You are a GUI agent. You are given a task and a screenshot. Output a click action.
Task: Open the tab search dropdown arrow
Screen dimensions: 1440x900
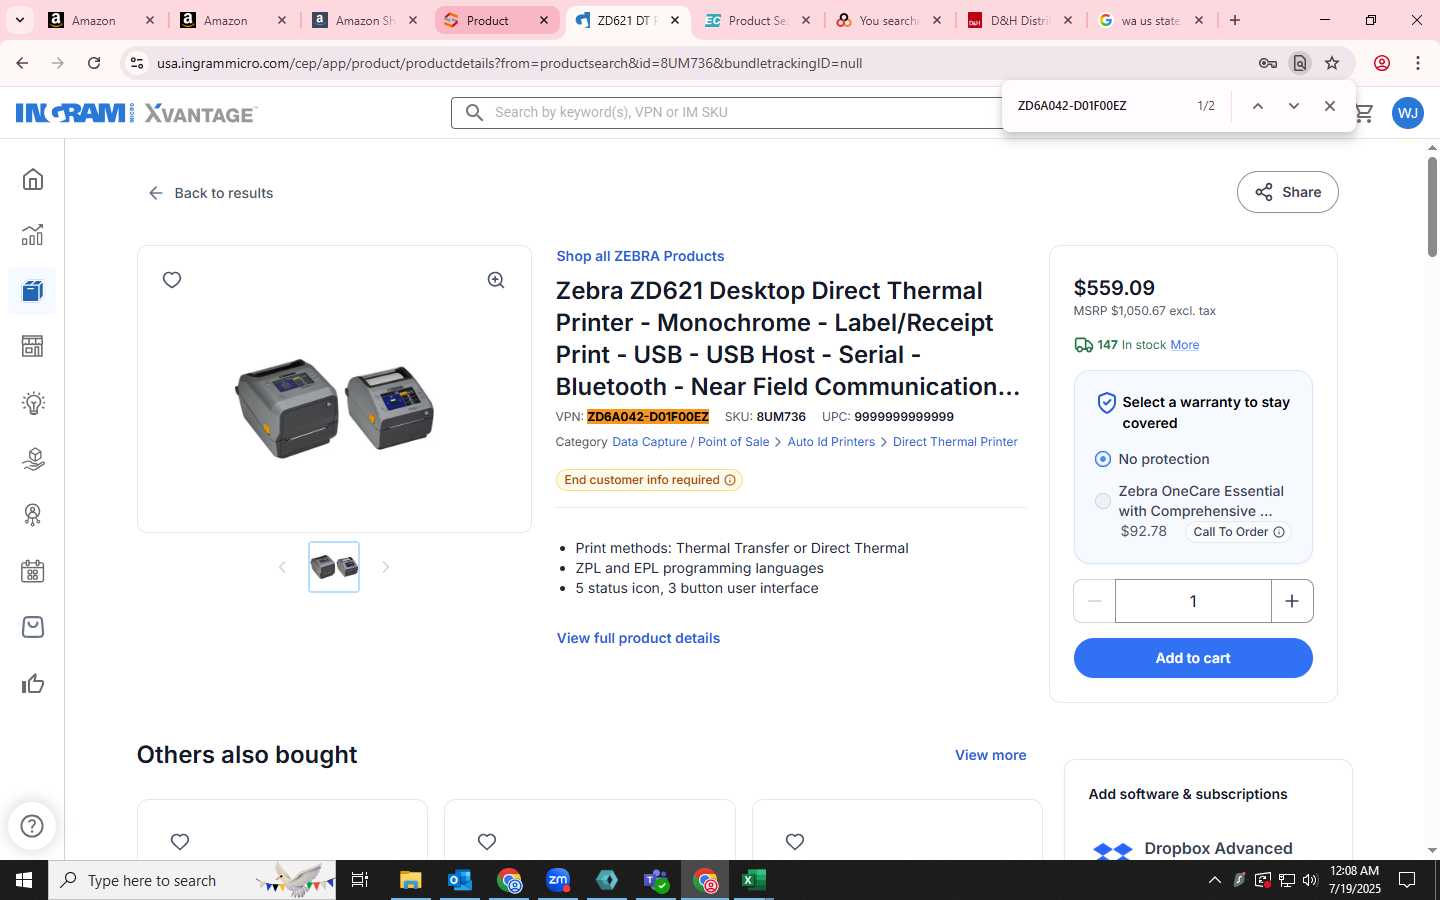[x=19, y=20]
